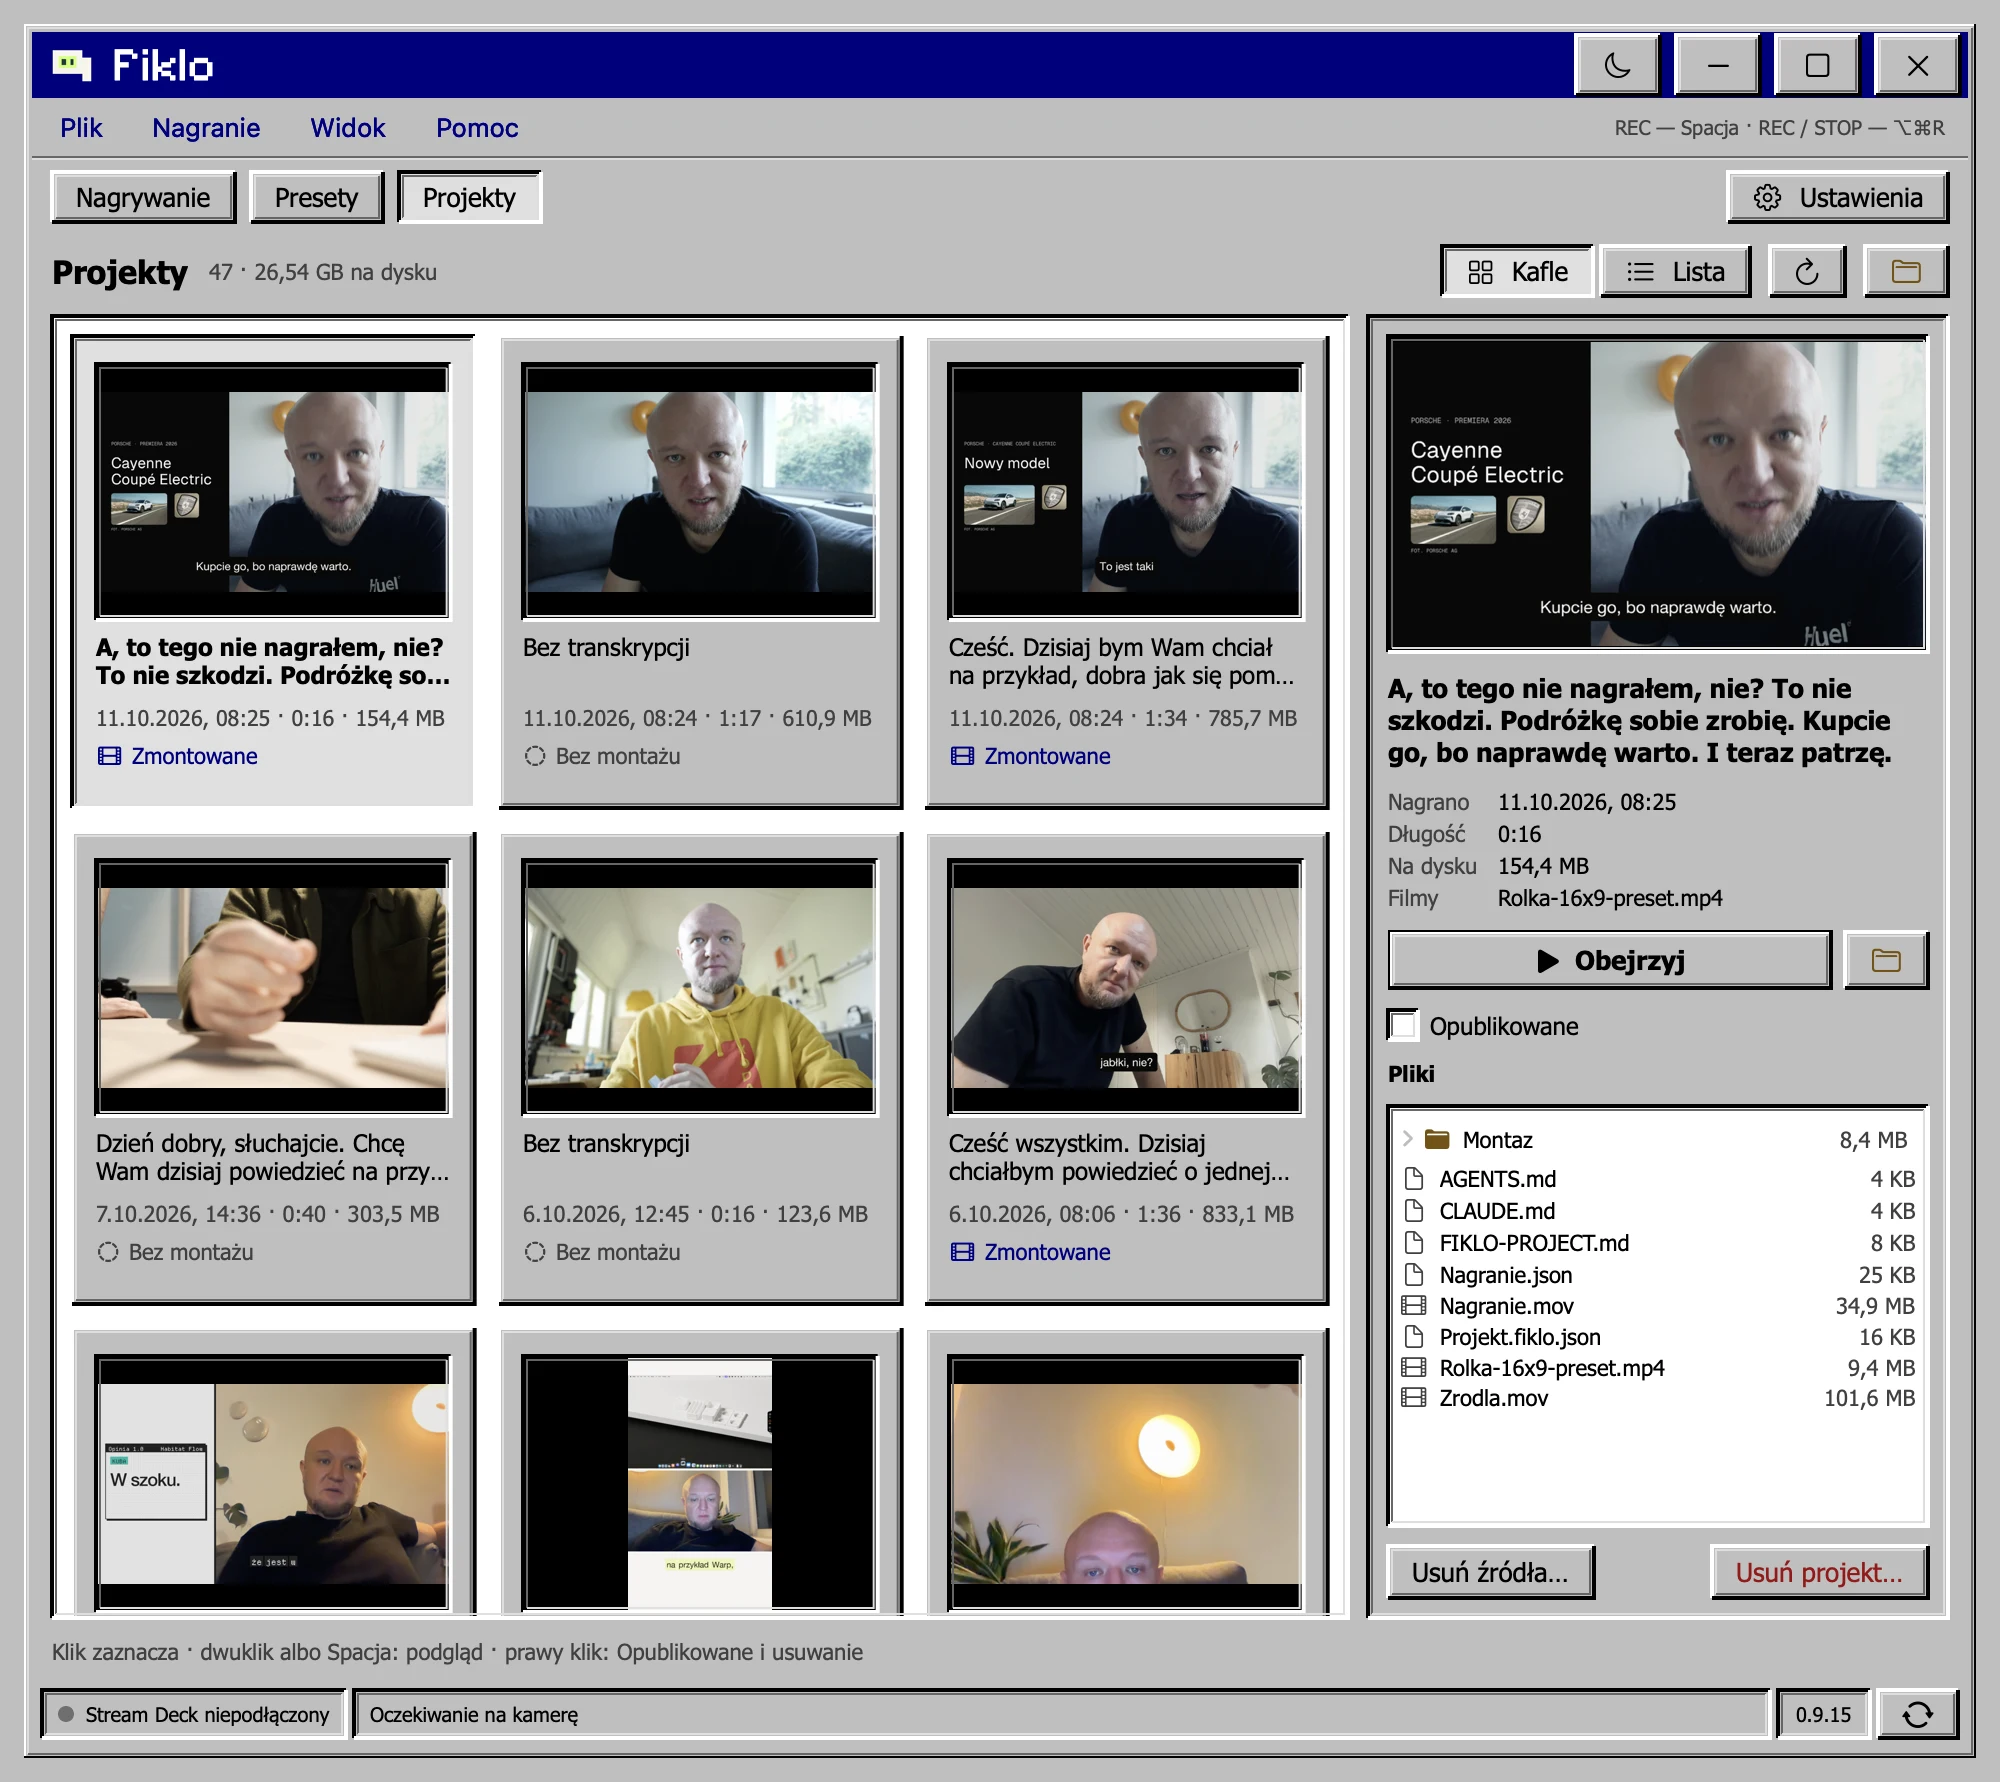
Task: Click the Usuń źródła... button
Action: 1490,1573
